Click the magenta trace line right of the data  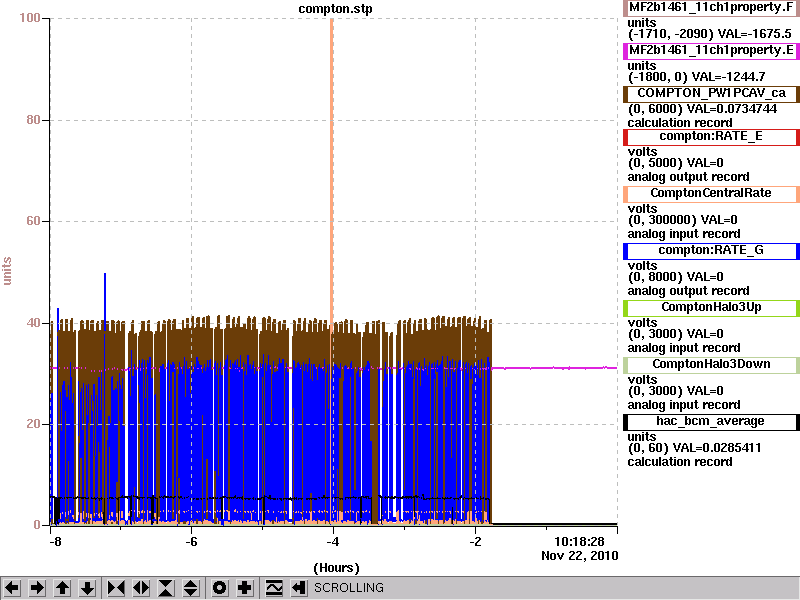click(554, 368)
